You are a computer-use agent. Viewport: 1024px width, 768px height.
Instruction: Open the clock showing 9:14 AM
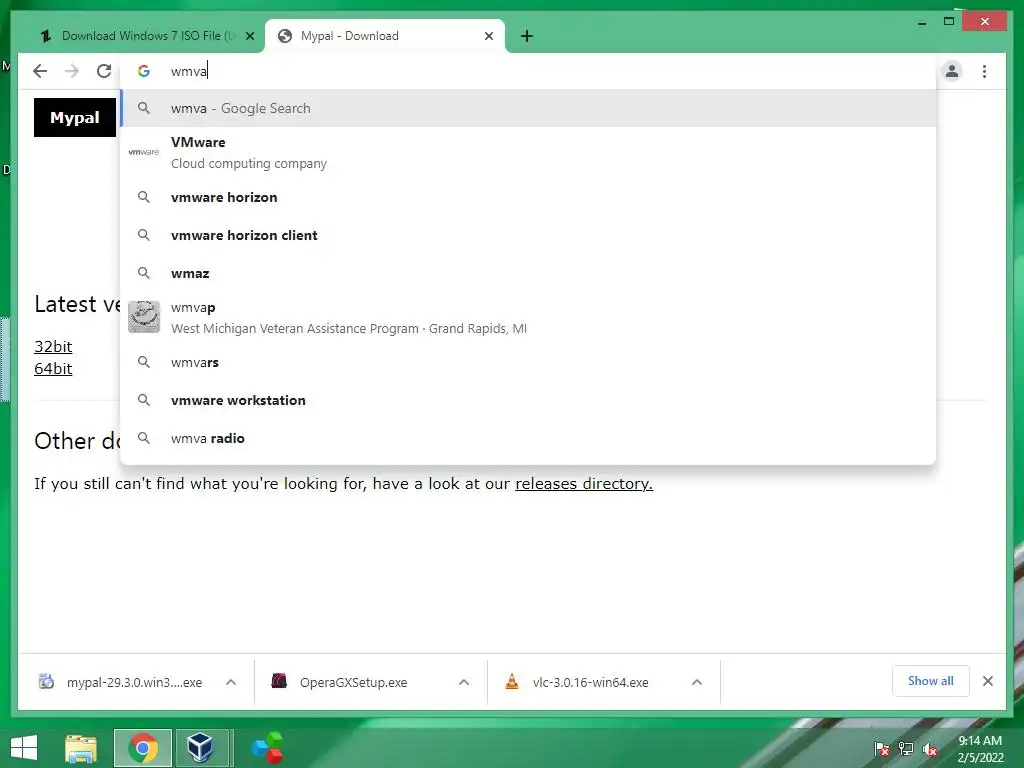click(980, 749)
